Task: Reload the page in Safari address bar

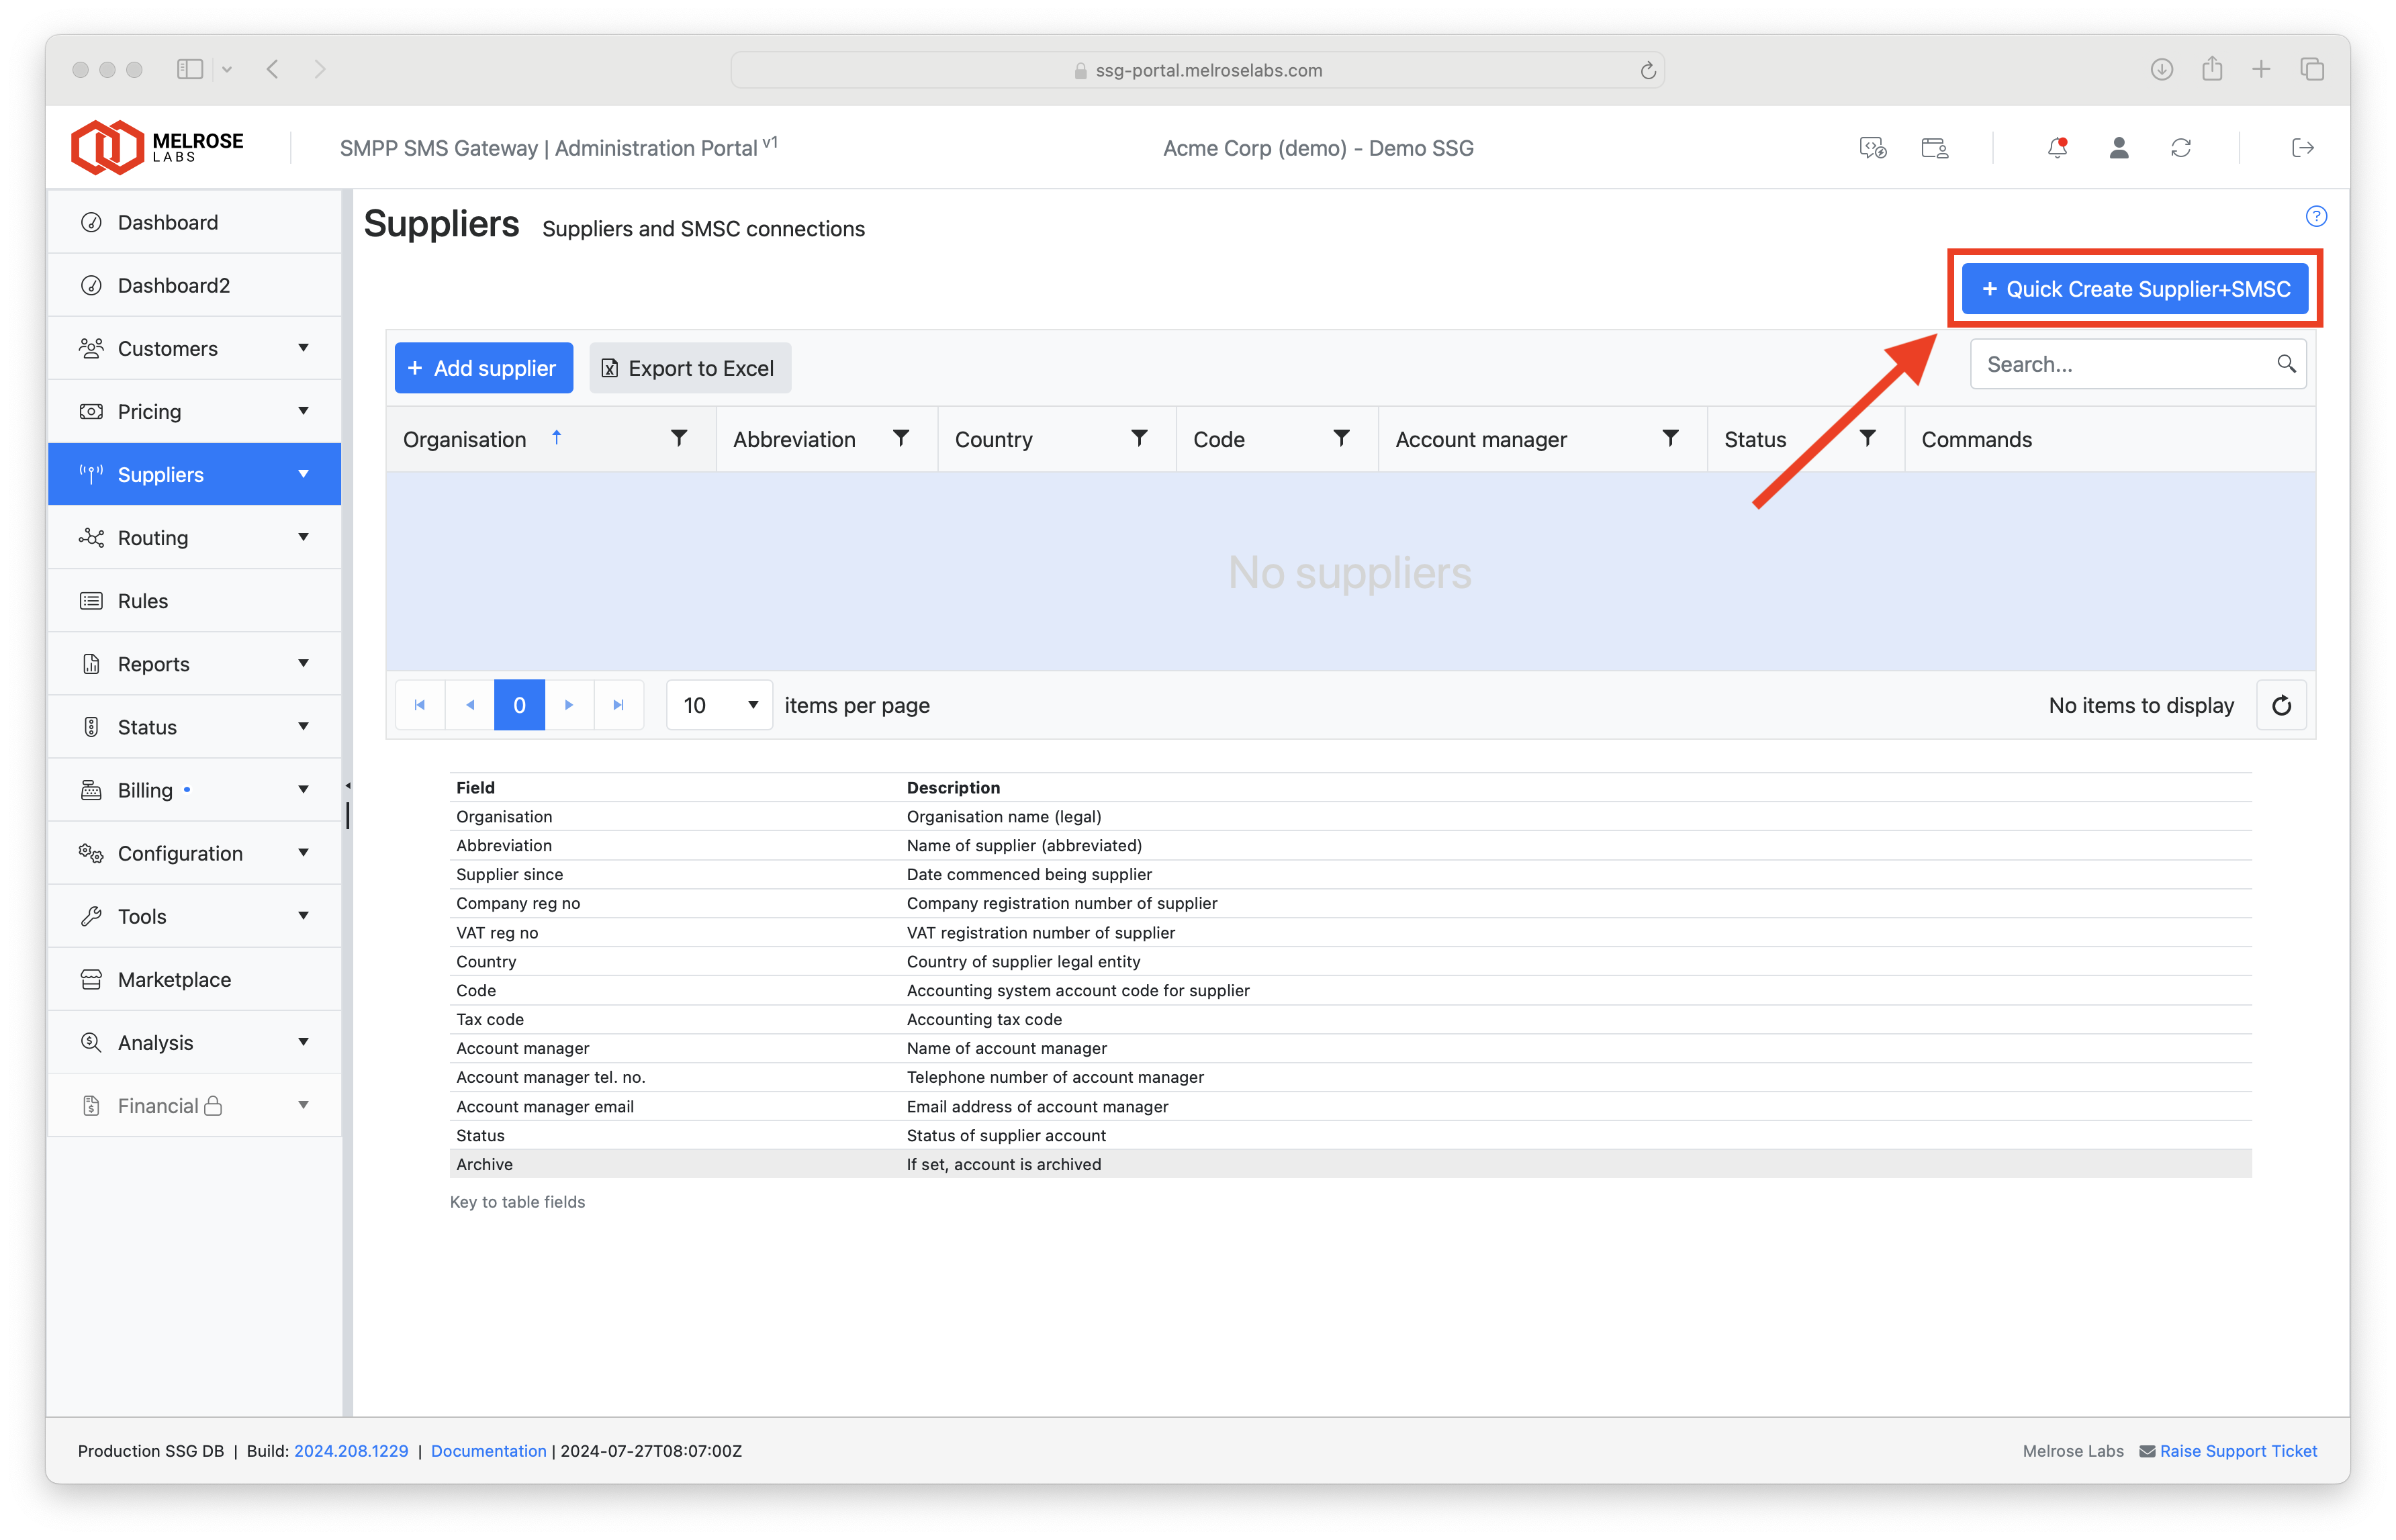Action: 1648,70
